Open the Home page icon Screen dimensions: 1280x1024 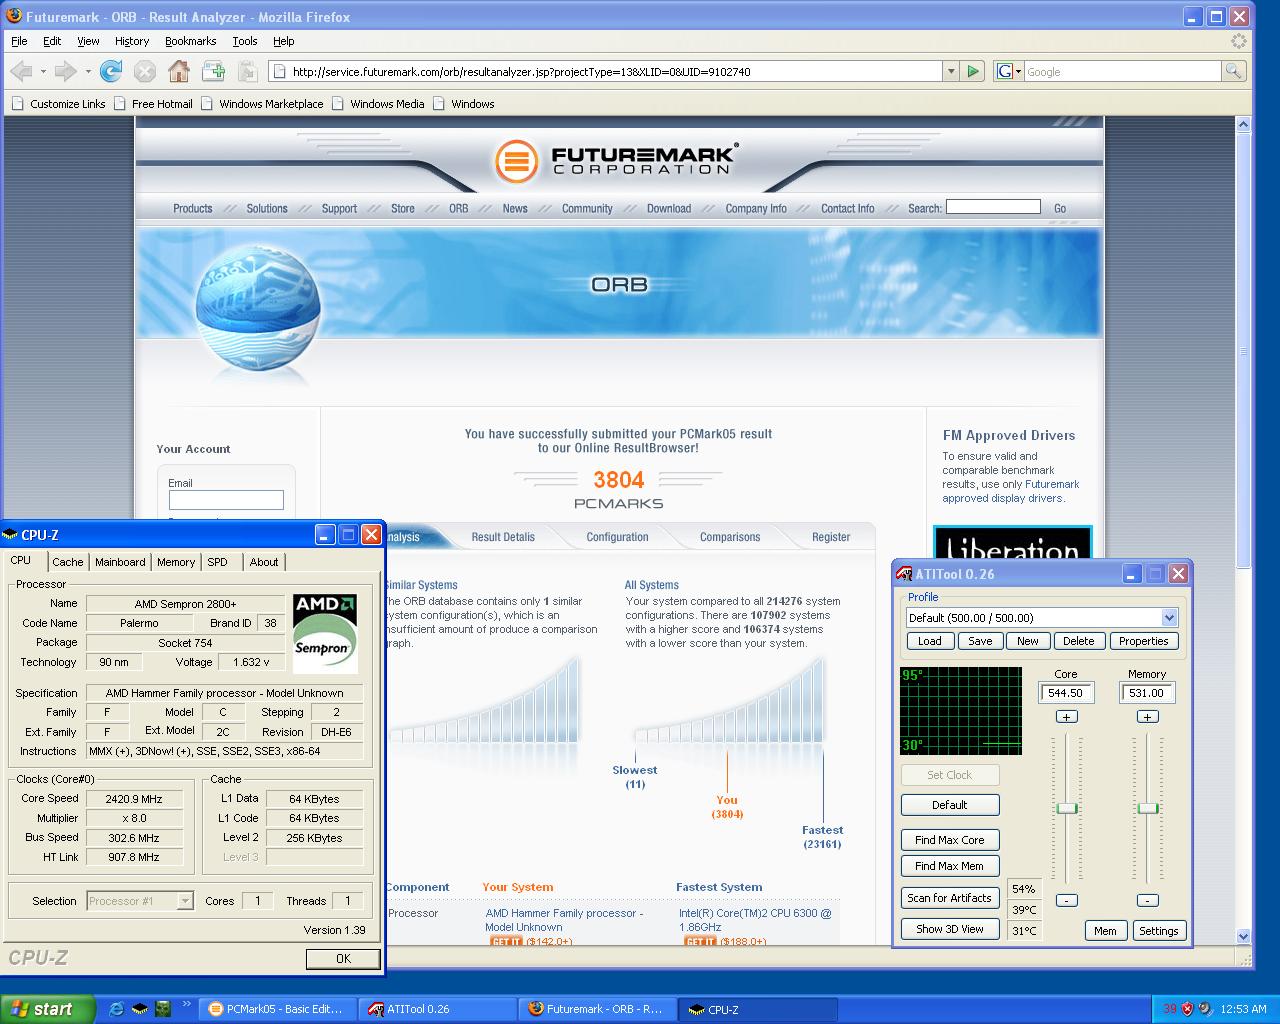(x=179, y=71)
